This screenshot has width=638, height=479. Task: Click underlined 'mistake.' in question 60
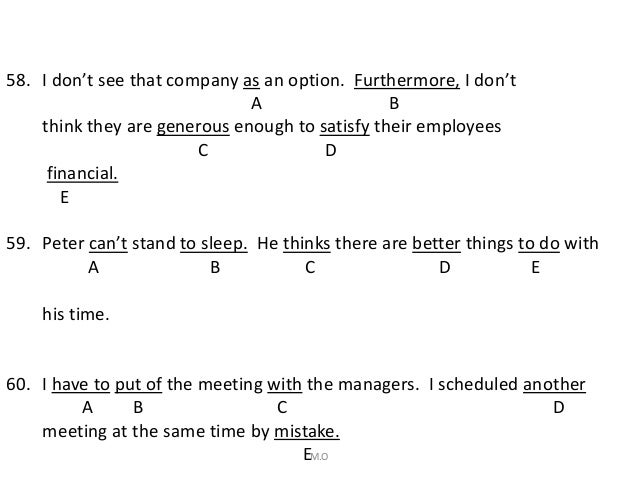click(x=307, y=432)
